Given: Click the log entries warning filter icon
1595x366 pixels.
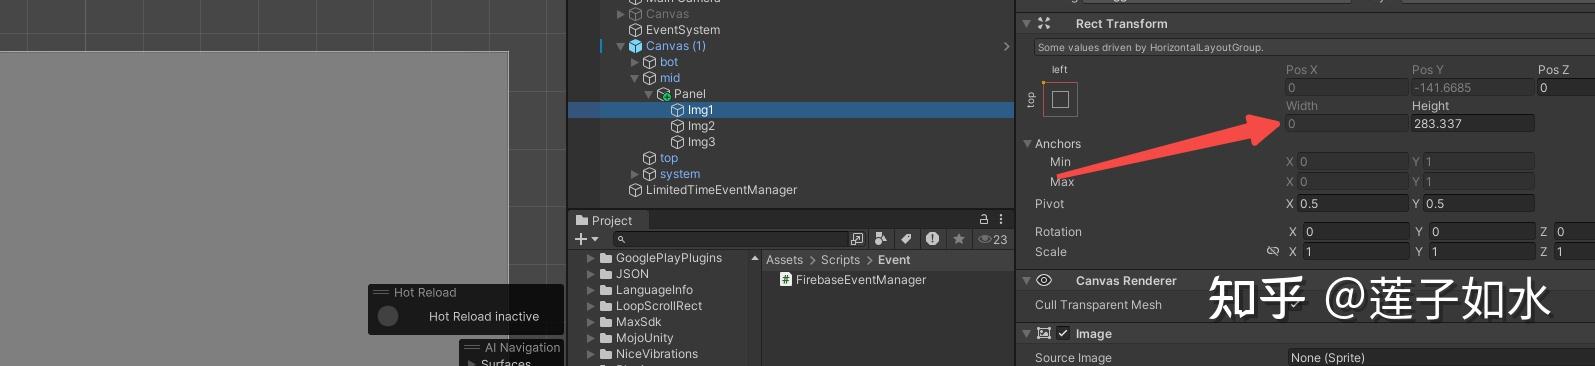Looking at the screenshot, I should click(932, 239).
